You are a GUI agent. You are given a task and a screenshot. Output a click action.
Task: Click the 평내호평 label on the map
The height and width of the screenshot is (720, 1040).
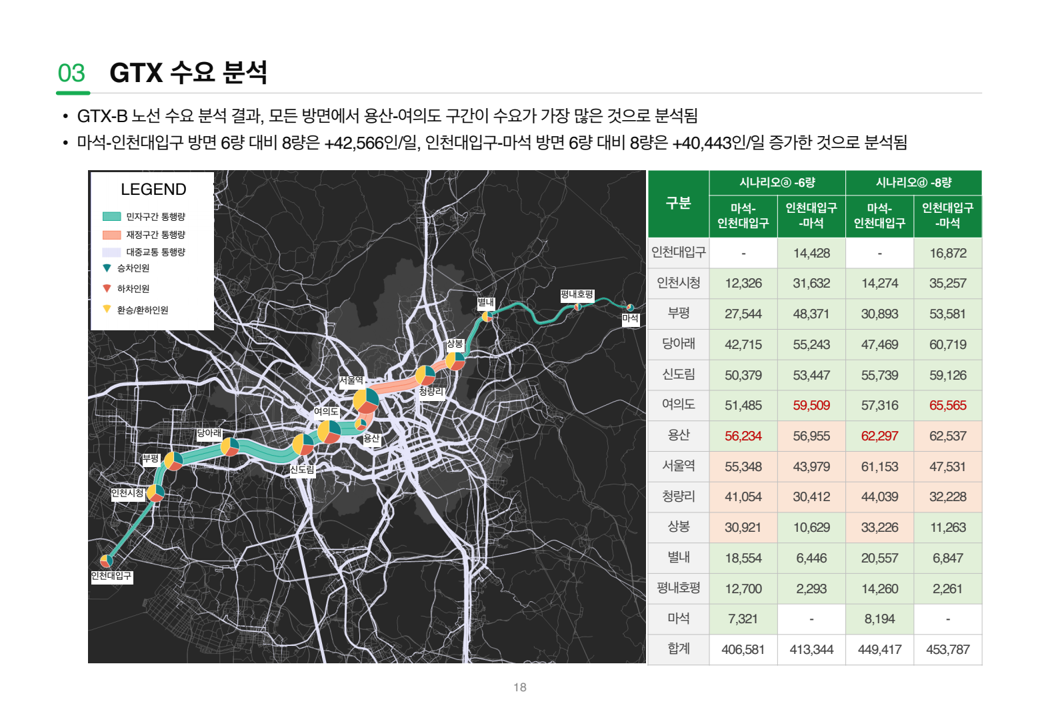577,294
